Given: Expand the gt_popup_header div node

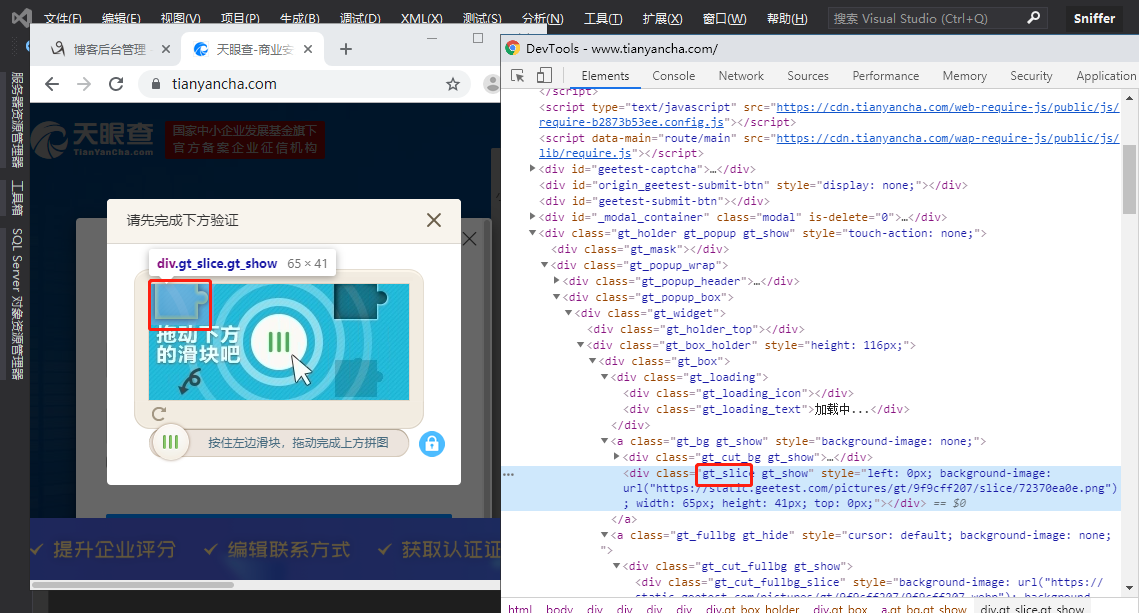Looking at the screenshot, I should (556, 280).
